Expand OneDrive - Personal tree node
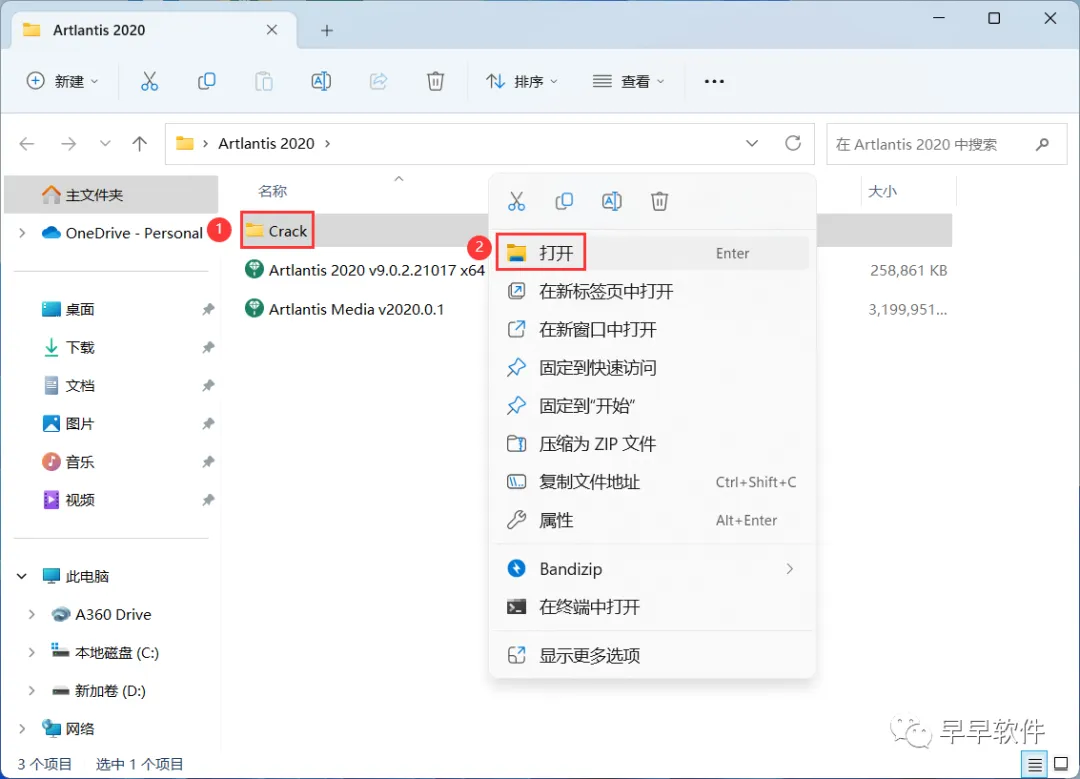The image size is (1080, 779). click(x=22, y=233)
